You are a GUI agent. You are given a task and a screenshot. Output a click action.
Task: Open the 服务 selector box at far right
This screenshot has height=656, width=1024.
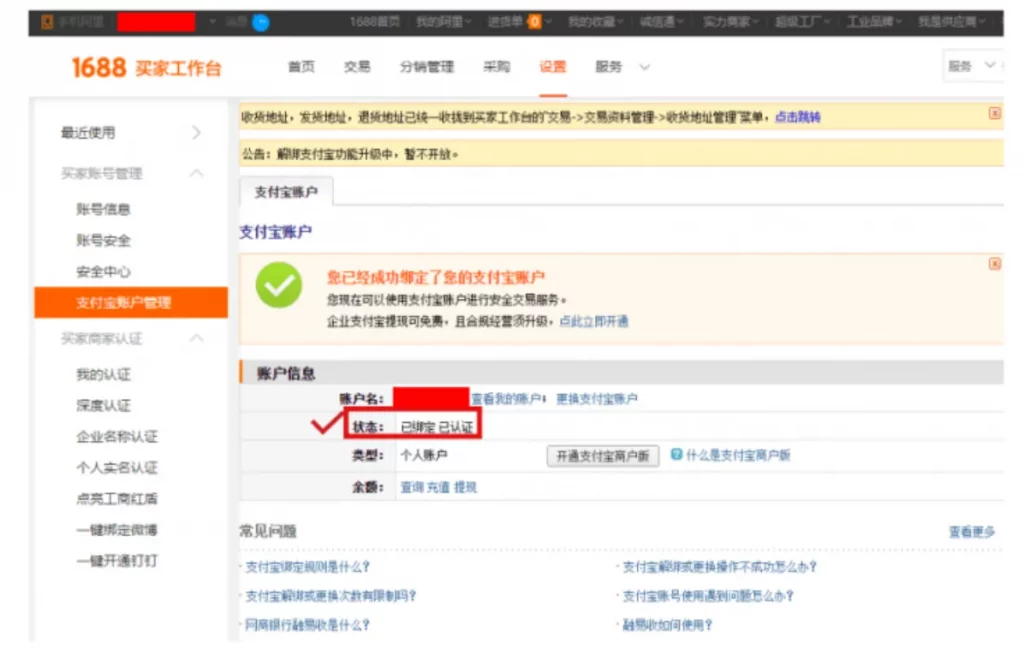(972, 65)
